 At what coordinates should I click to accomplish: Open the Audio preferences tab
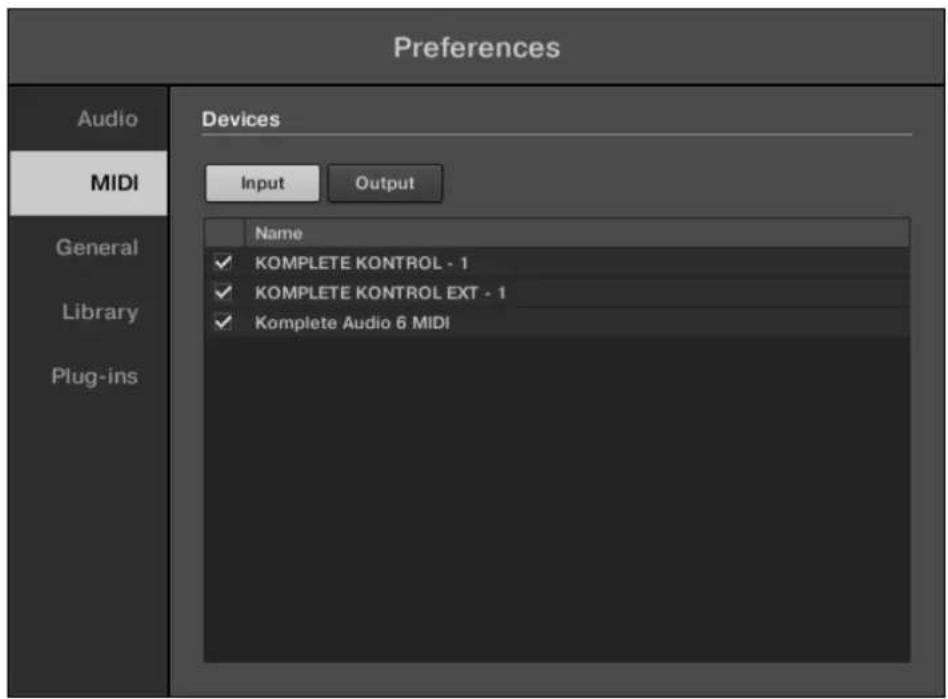point(106,119)
